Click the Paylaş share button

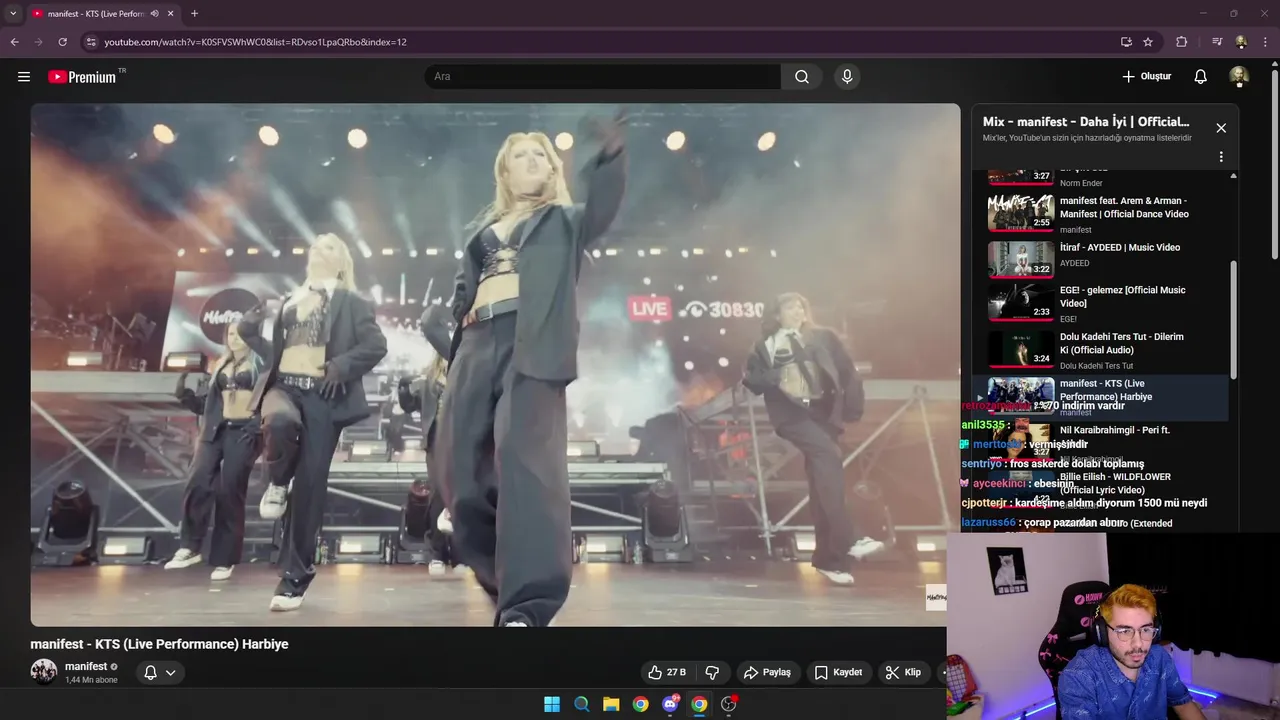click(768, 673)
